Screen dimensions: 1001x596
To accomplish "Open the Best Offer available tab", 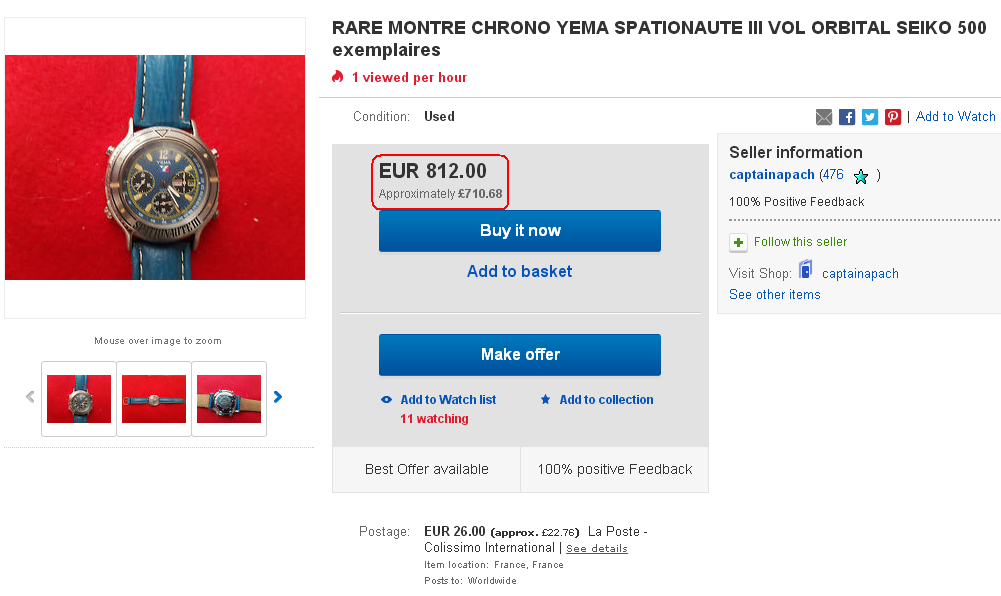I will point(427,469).
